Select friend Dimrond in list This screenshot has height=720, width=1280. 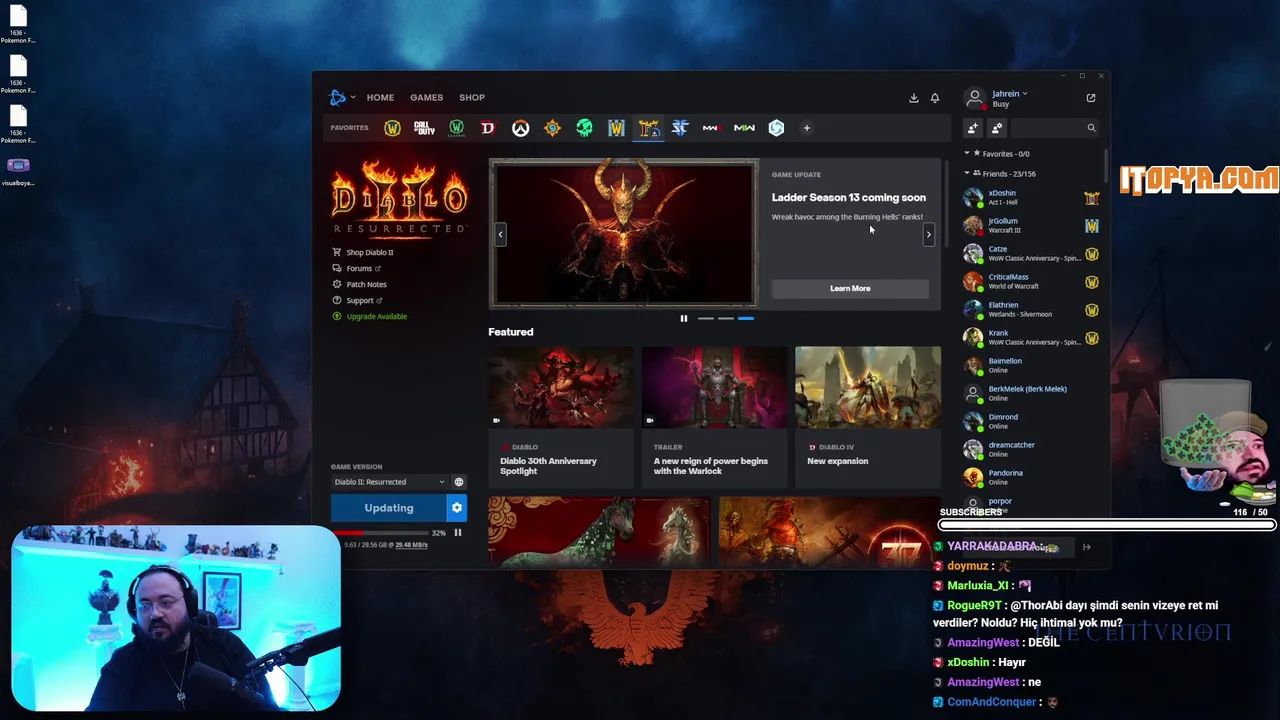tap(1031, 421)
